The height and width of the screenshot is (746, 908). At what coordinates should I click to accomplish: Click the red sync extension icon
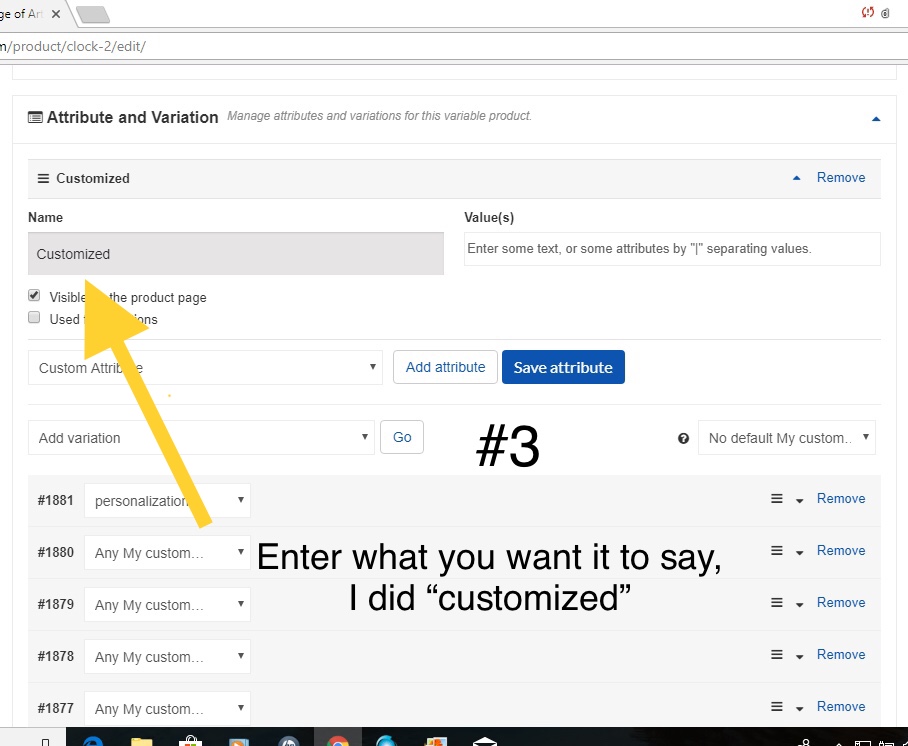pos(867,13)
